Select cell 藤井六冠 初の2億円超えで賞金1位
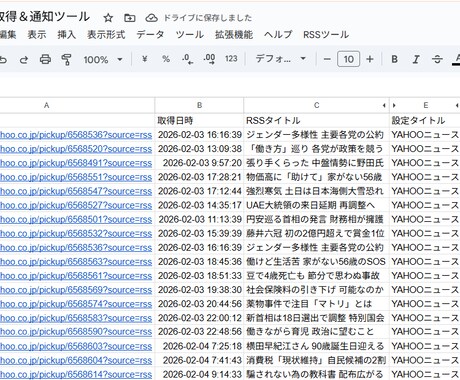 316,234
